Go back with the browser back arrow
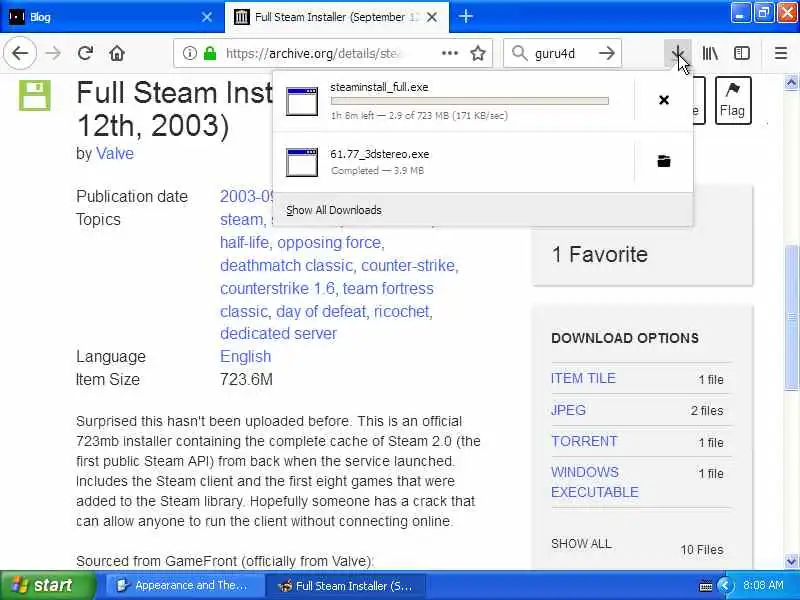800x600 pixels. 20,53
